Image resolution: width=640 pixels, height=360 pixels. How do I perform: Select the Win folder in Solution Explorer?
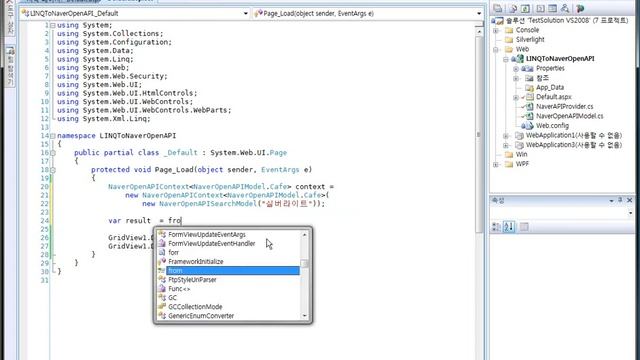[x=521, y=155]
